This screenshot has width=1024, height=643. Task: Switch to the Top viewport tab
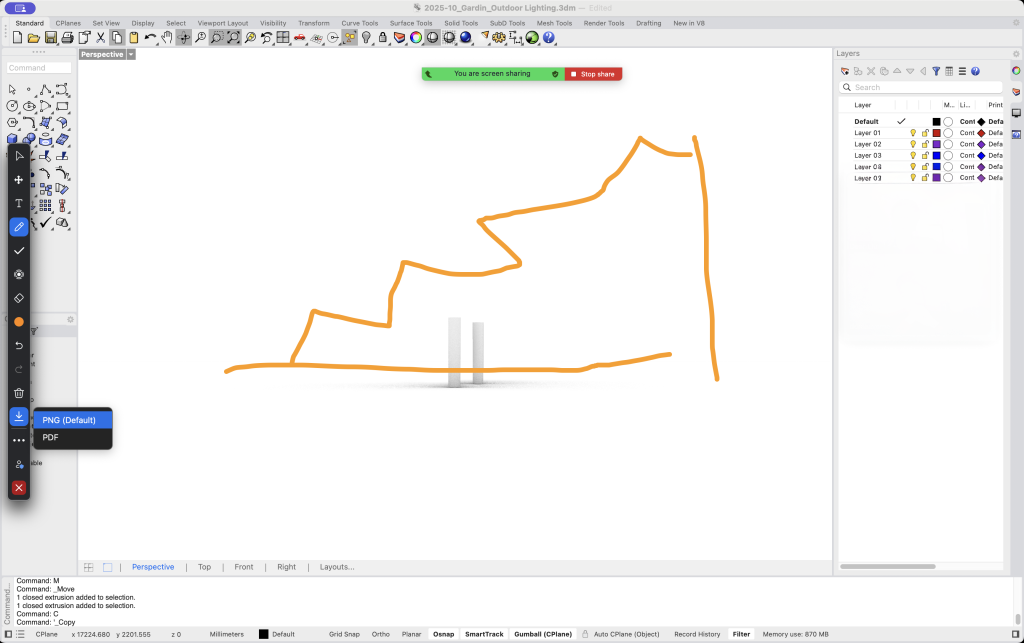coord(204,567)
